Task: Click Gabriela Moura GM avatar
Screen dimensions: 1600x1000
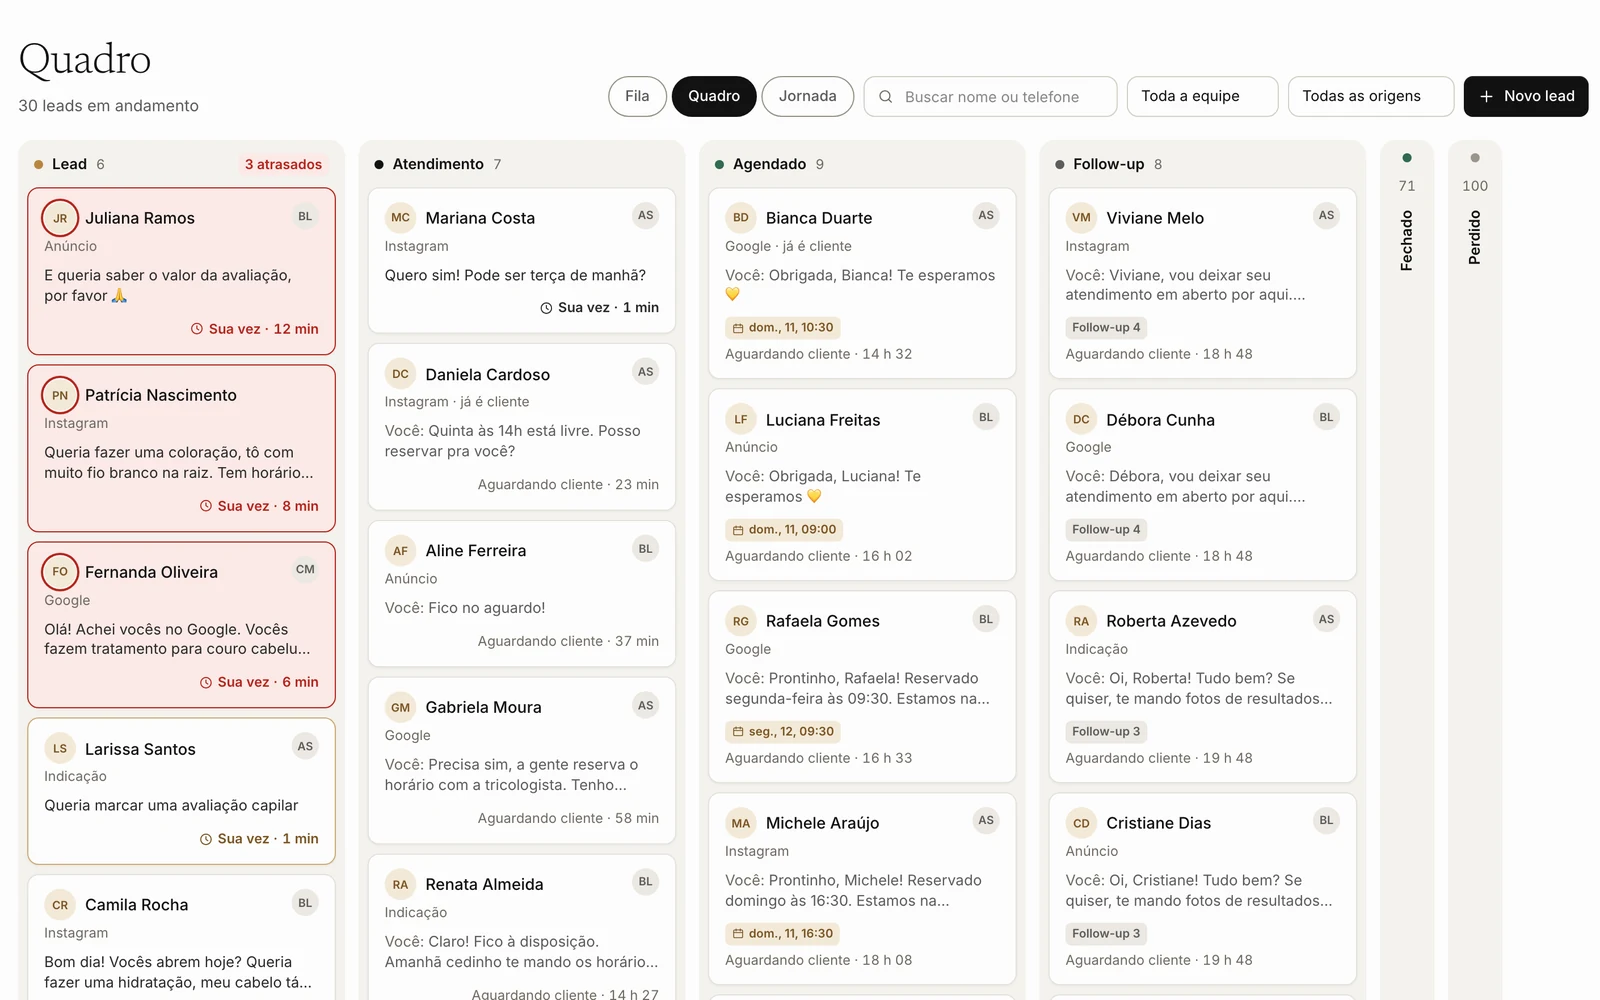Action: (400, 707)
